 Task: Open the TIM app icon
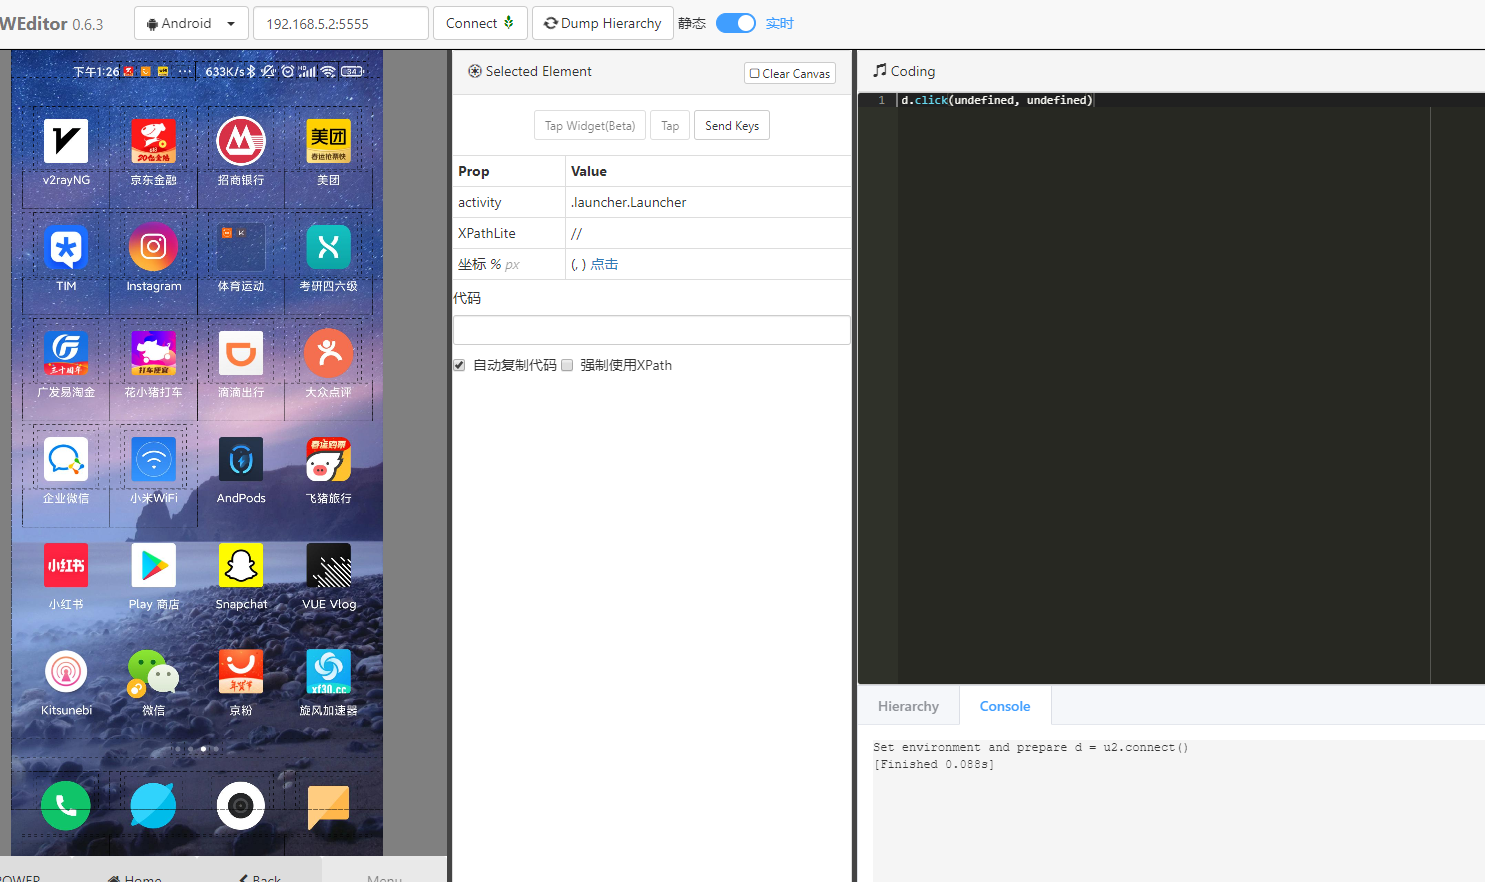click(66, 247)
